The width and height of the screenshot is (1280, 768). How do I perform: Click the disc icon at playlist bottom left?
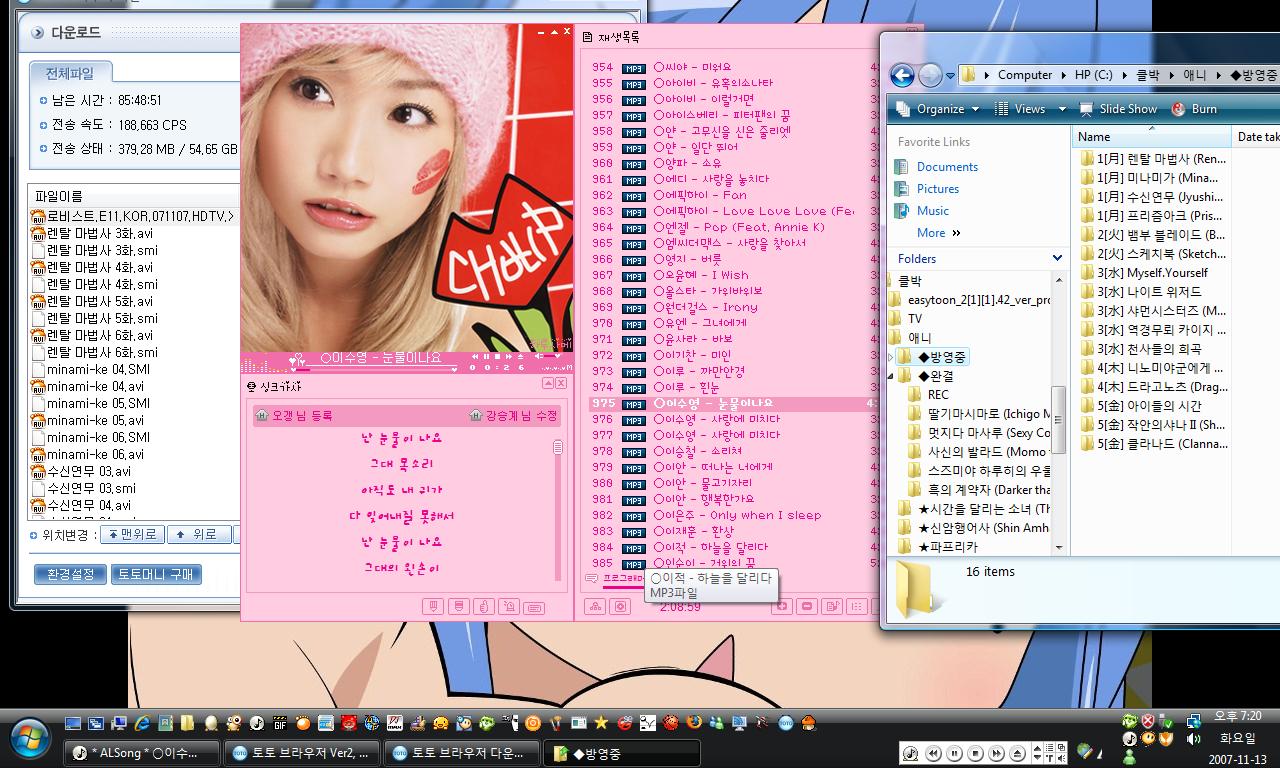coord(621,606)
